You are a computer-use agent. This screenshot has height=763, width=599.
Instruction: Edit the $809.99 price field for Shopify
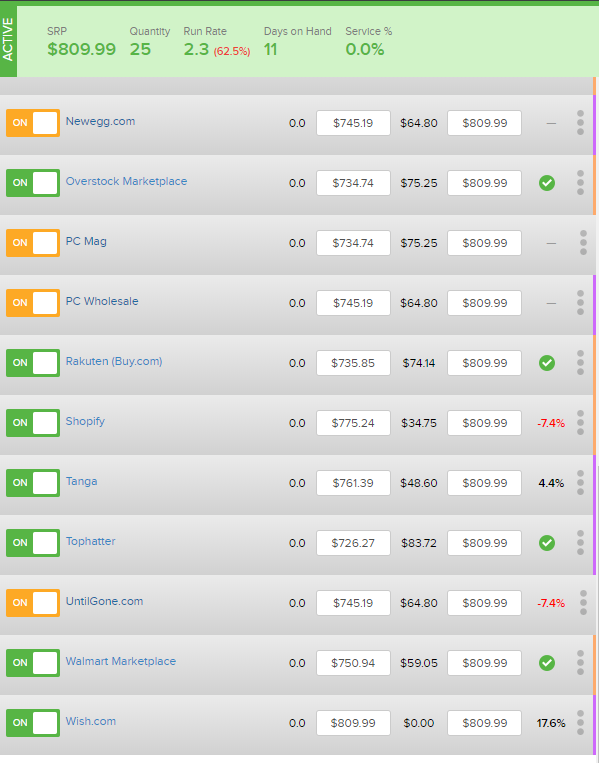click(x=485, y=423)
